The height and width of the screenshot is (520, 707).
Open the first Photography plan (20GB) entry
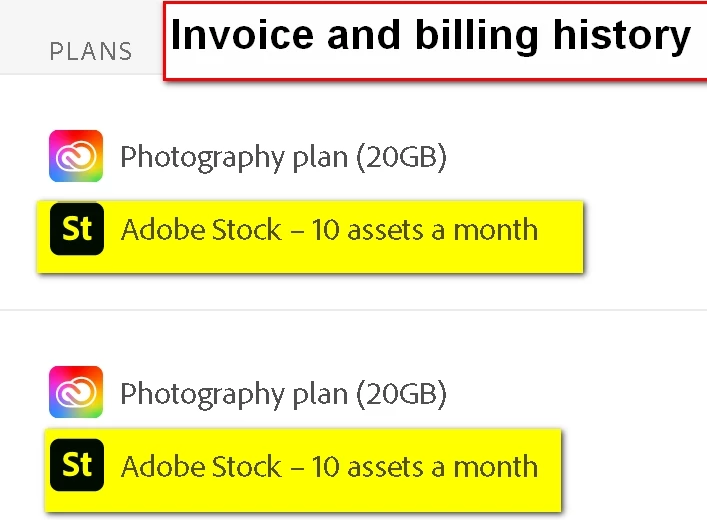point(283,157)
